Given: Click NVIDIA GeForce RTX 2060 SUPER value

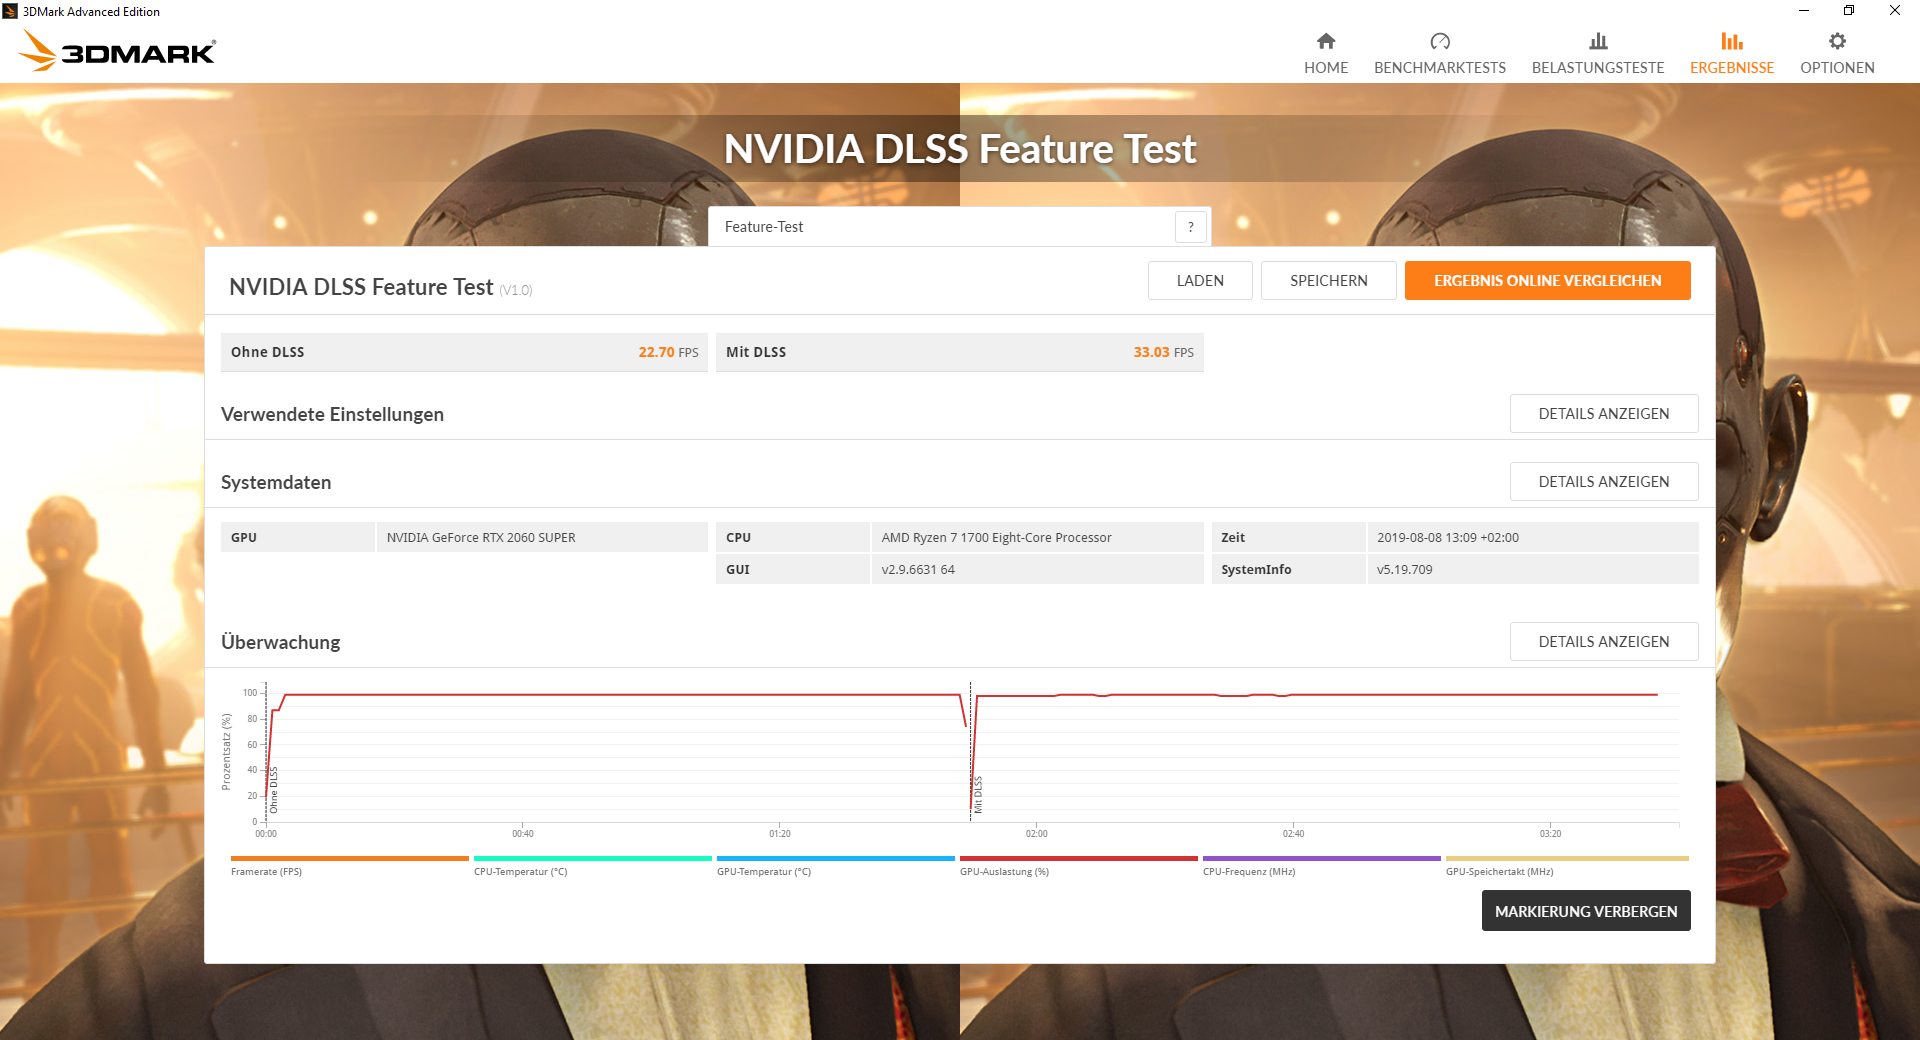Looking at the screenshot, I should (x=481, y=538).
